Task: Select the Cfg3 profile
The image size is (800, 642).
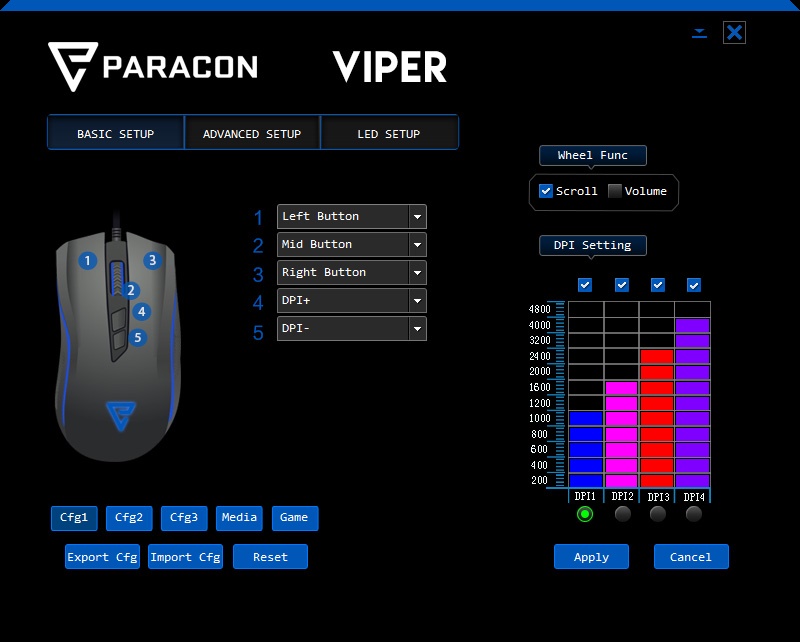Action: [184, 518]
